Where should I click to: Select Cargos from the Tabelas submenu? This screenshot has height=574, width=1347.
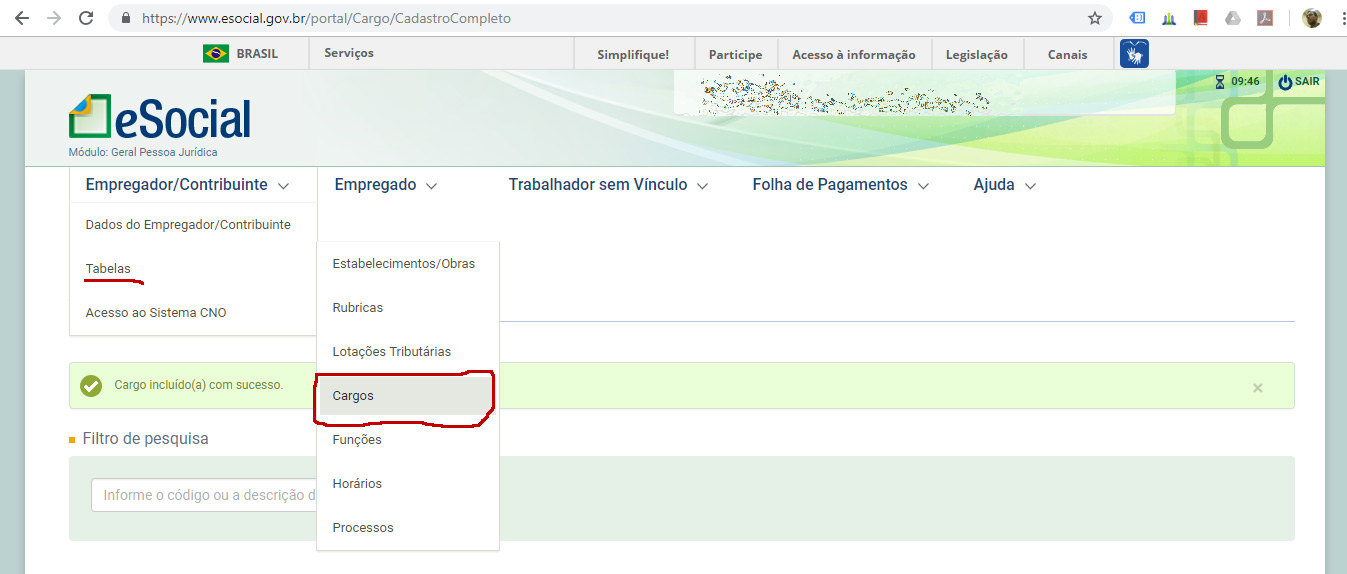353,396
